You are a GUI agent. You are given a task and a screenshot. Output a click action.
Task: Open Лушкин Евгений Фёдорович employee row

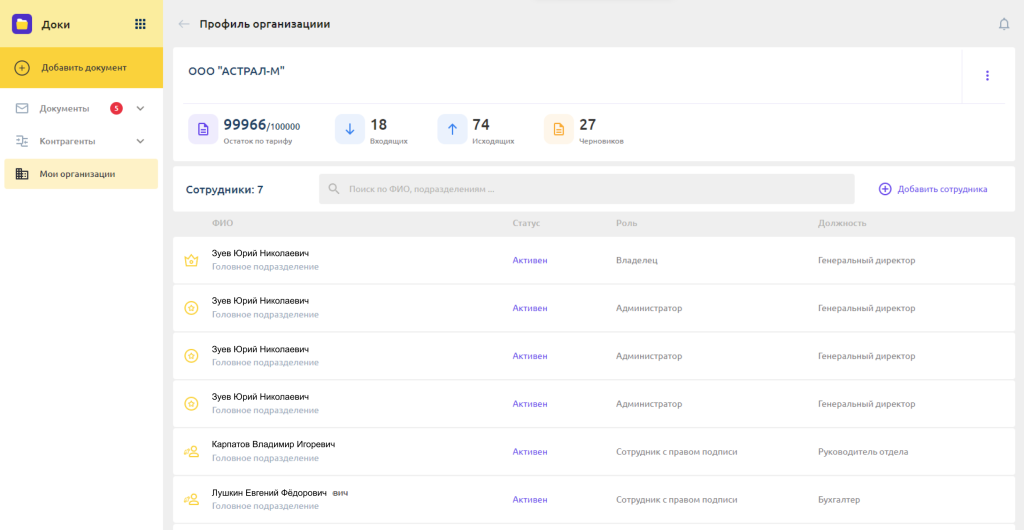[x=271, y=493]
